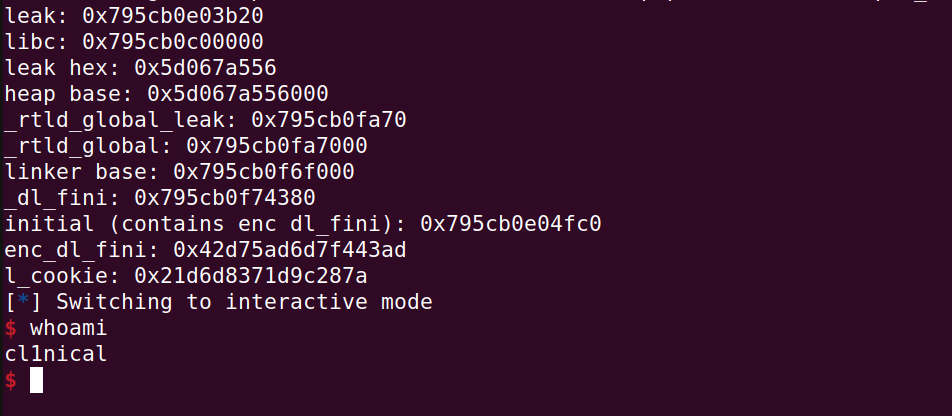952x416 pixels.
Task: Click the leak address 0x795cb0e03b20
Action: coord(174,15)
